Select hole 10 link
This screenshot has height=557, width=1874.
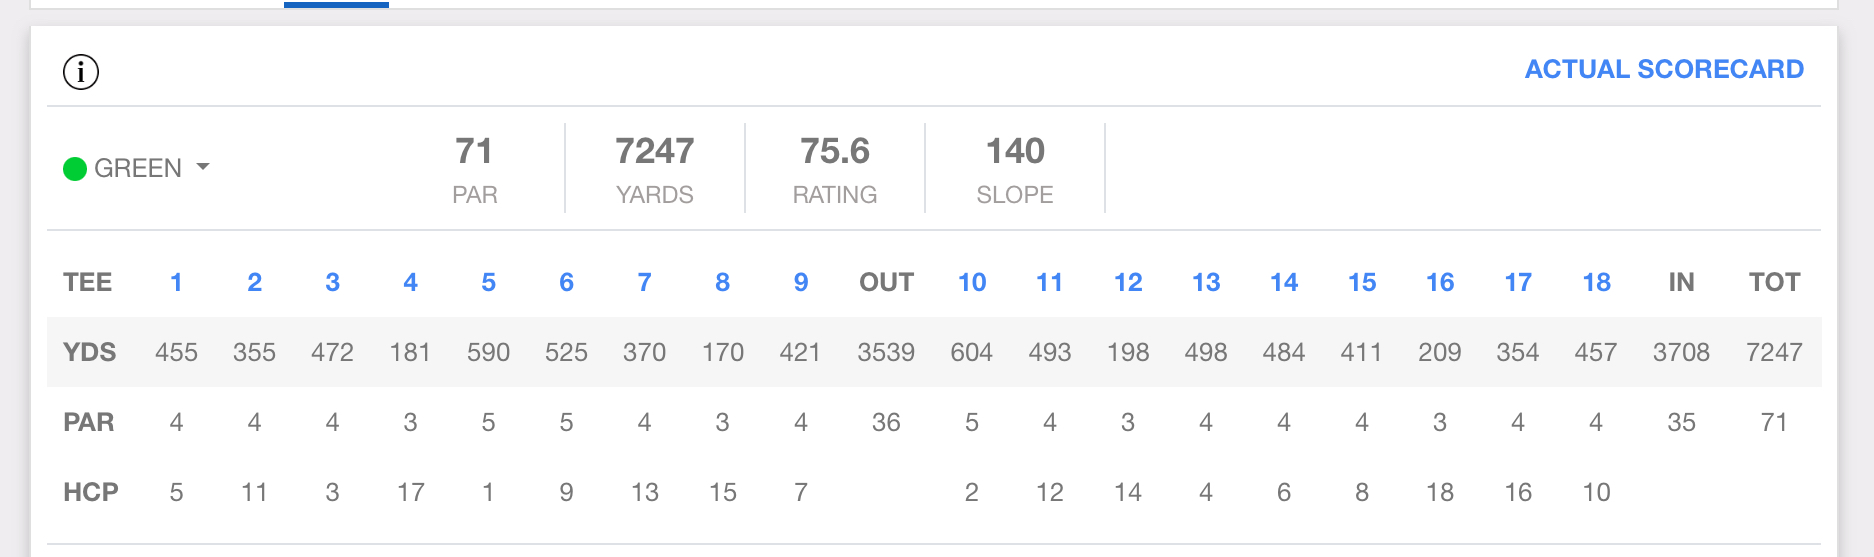tap(971, 283)
